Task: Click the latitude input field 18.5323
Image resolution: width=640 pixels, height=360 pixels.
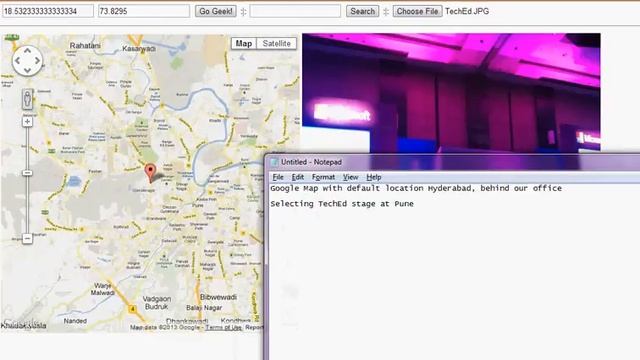Action: [x=47, y=11]
